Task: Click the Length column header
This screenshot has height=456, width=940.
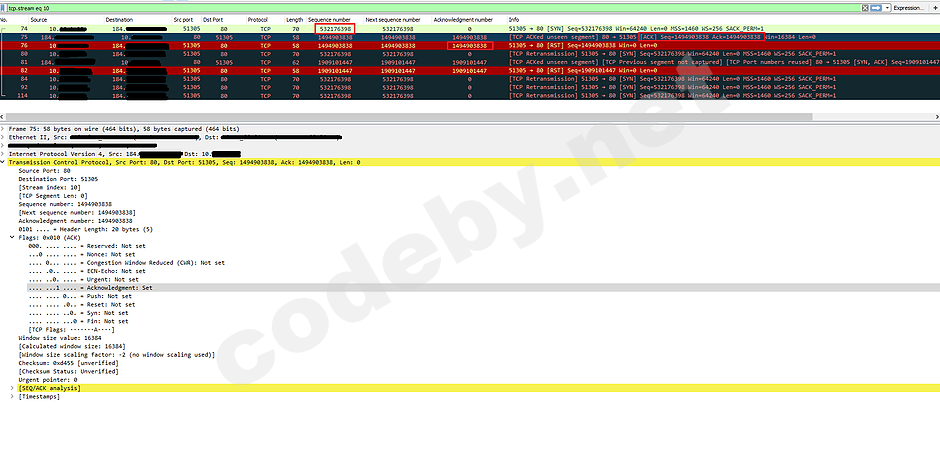Action: [x=294, y=20]
